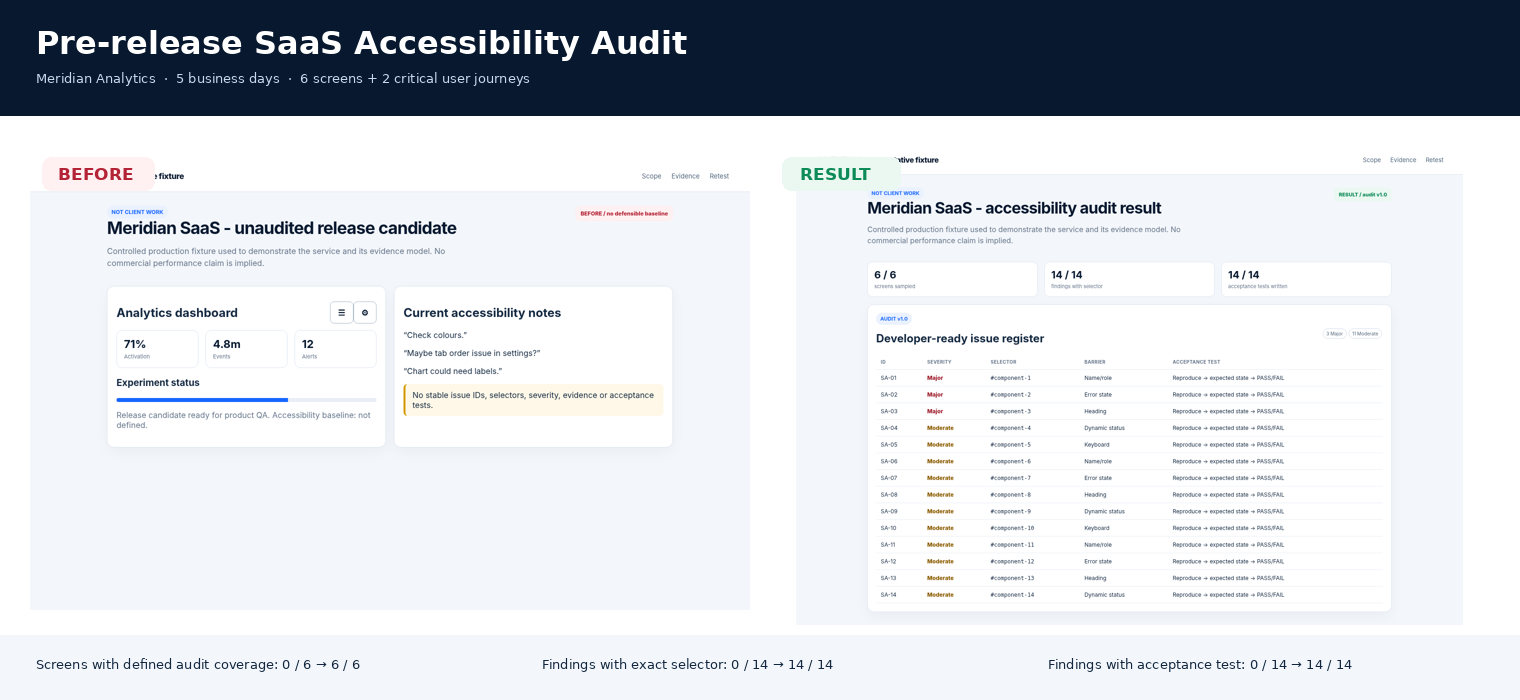The image size is (1520, 700).
Task: Select issue row SA-01
Action: point(1129,378)
